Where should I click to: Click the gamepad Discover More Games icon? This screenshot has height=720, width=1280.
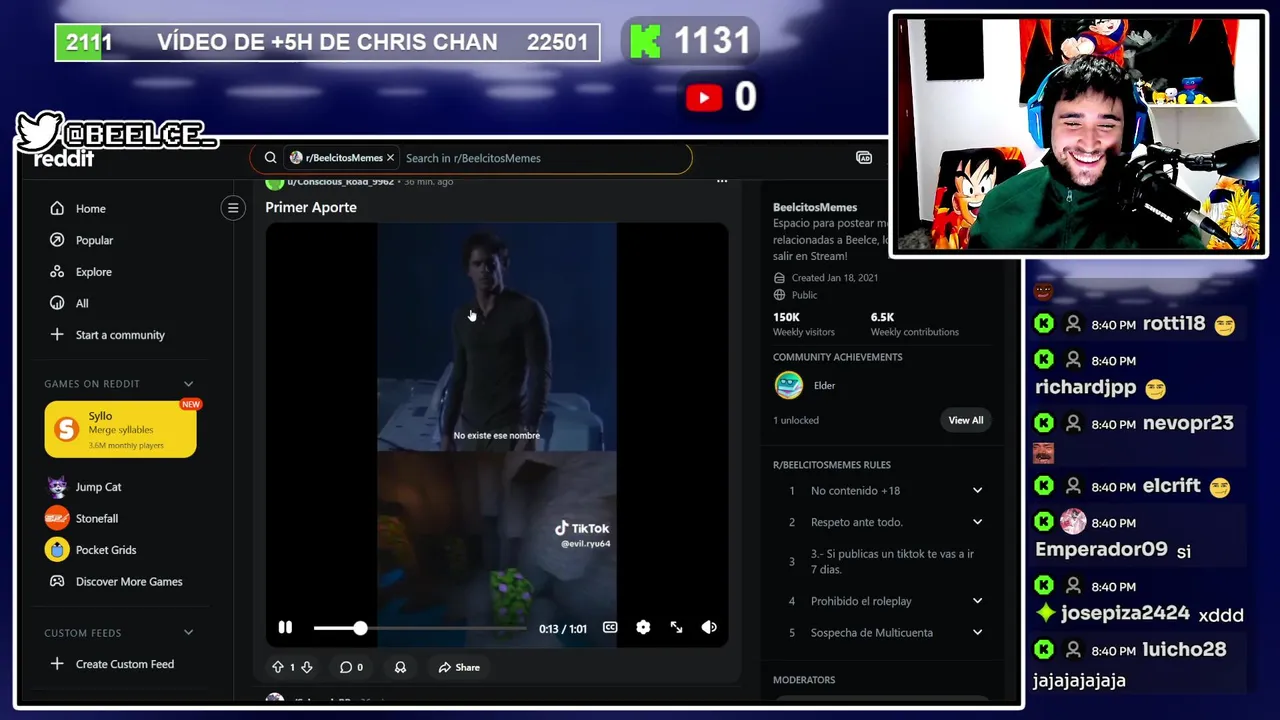57,581
